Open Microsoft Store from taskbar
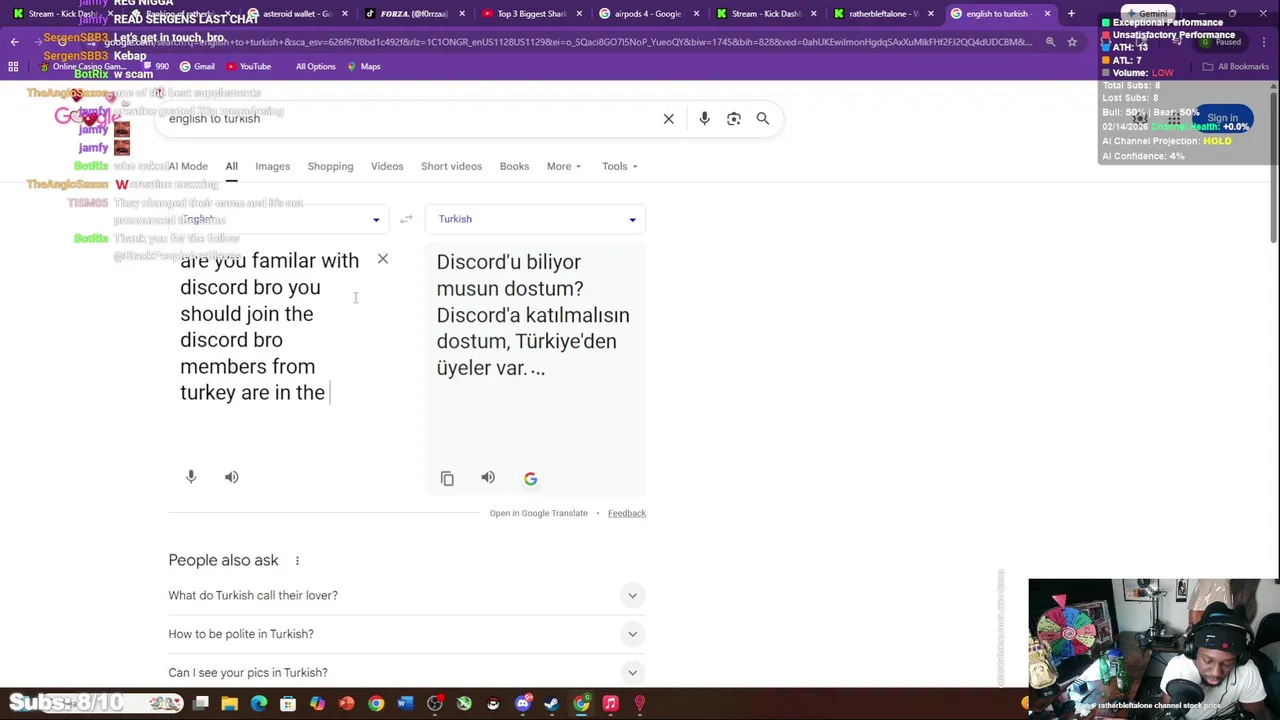The width and height of the screenshot is (1280, 720). (x=288, y=704)
